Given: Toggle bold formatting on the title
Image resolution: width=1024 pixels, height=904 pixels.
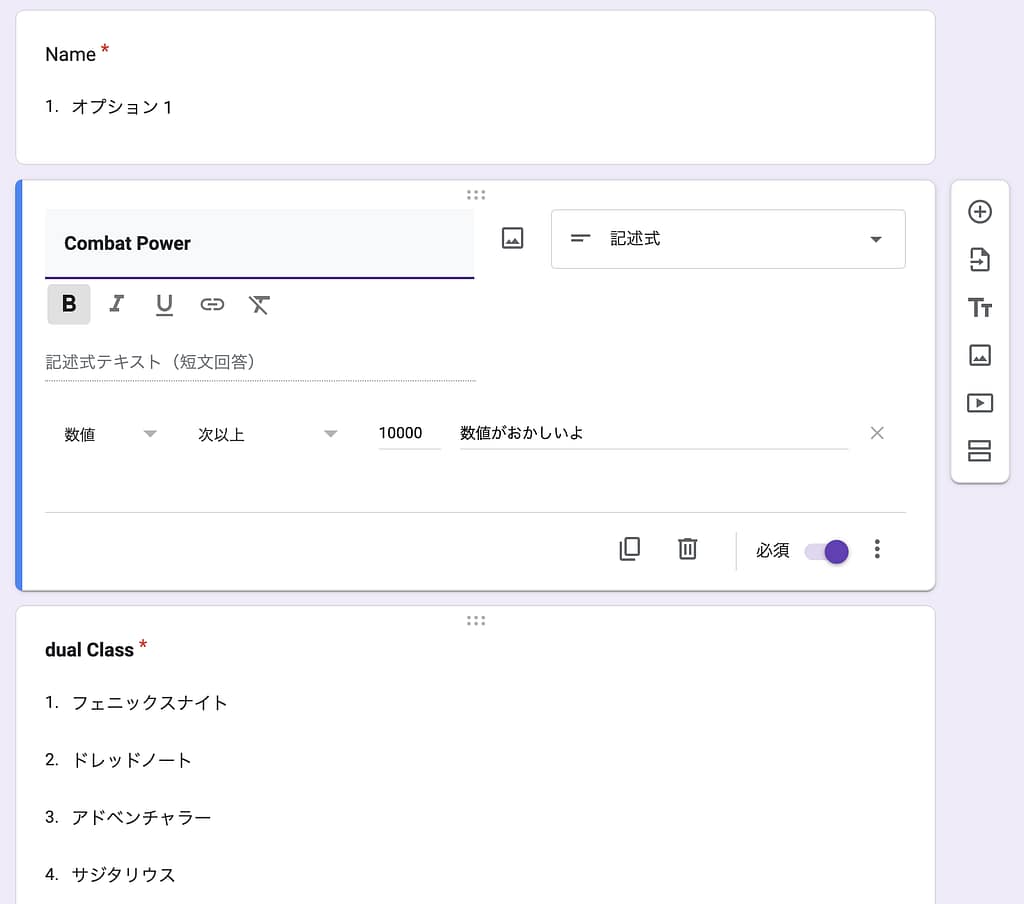Looking at the screenshot, I should [x=69, y=304].
